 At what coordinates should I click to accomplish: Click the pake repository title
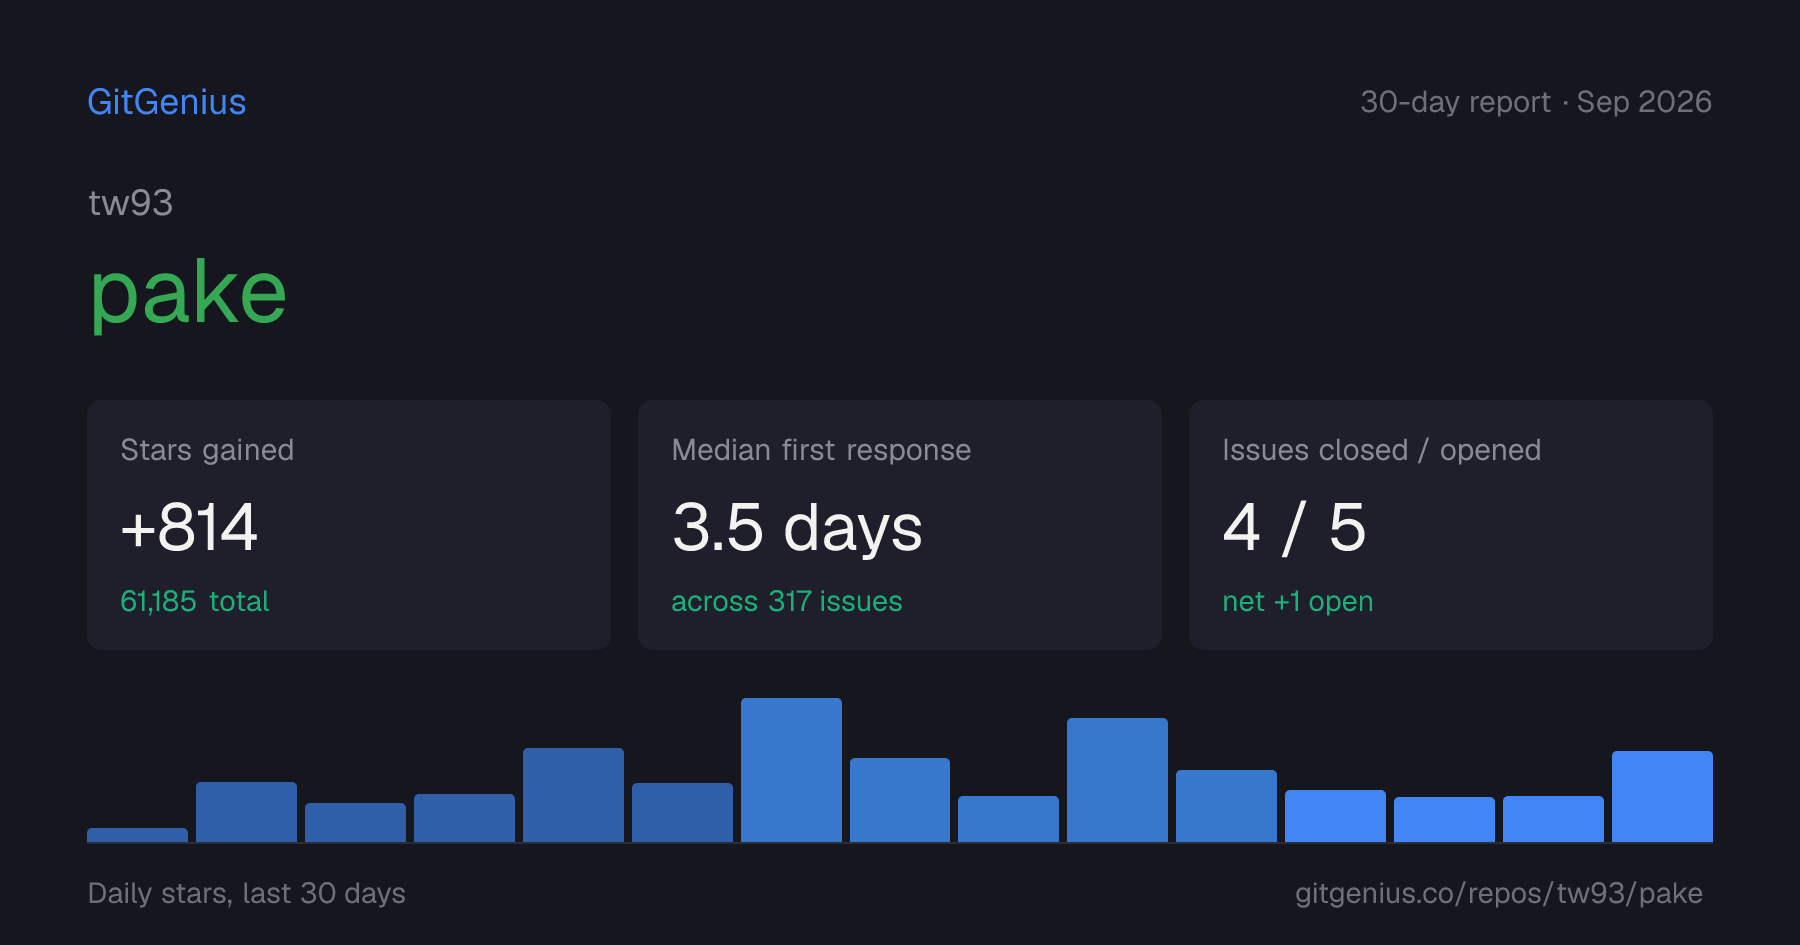[188, 295]
